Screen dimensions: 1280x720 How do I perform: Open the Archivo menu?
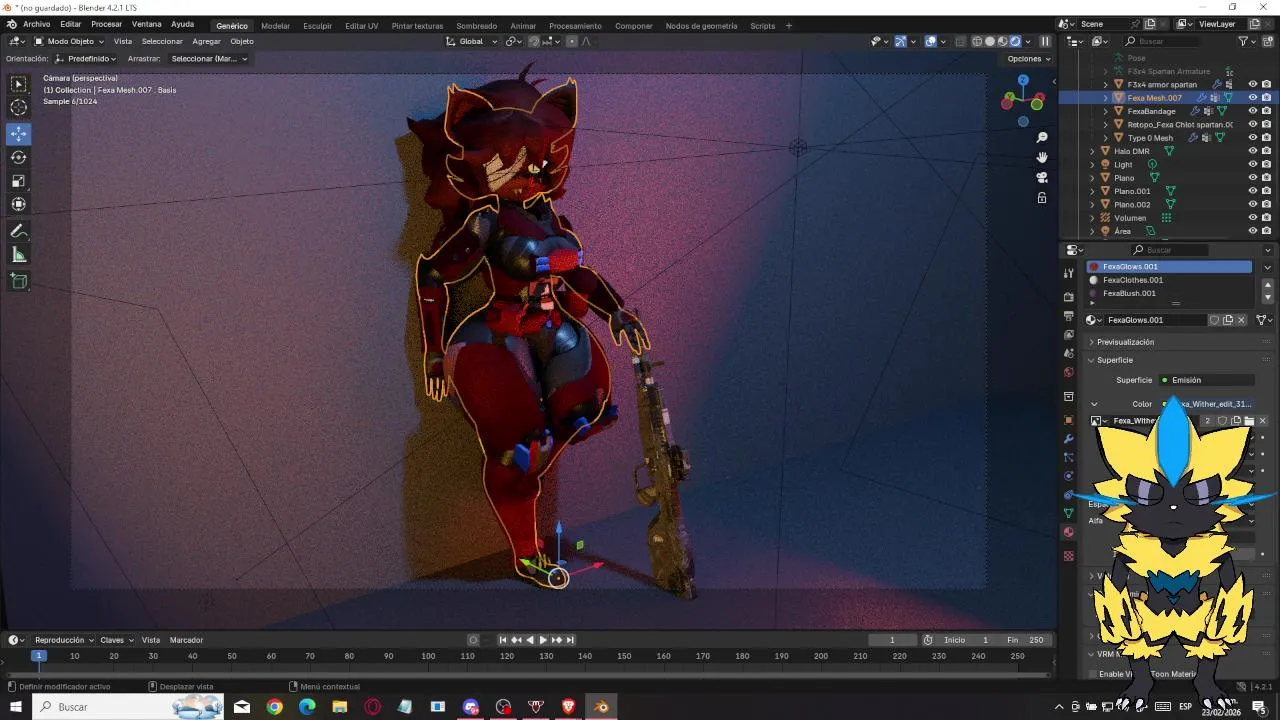(36, 24)
